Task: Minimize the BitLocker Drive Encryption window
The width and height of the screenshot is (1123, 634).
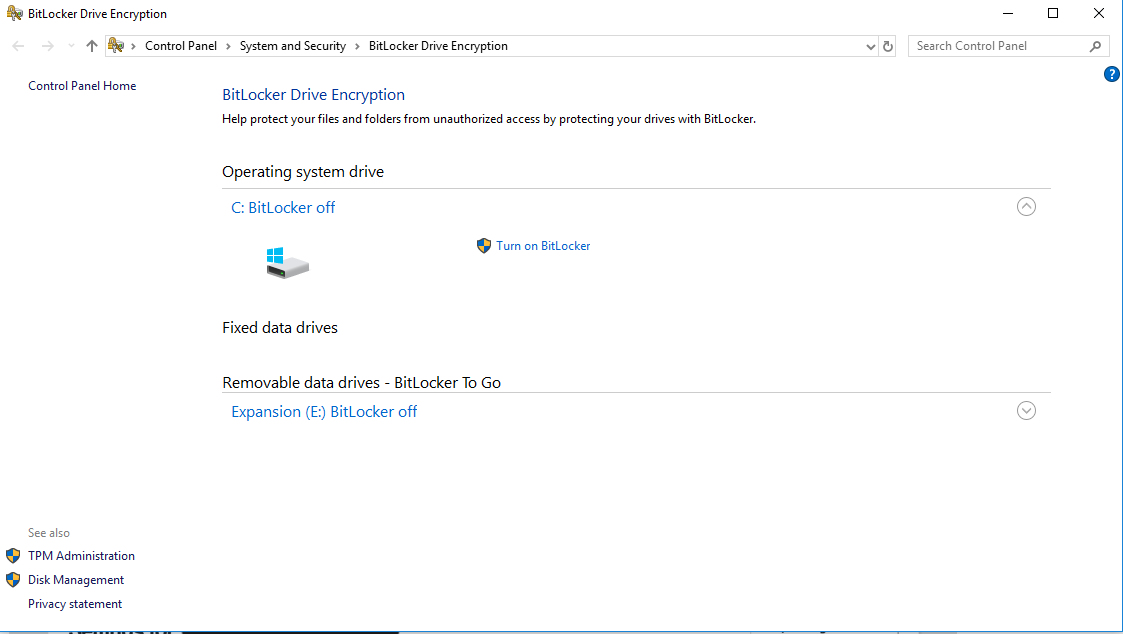Action: 1008,13
